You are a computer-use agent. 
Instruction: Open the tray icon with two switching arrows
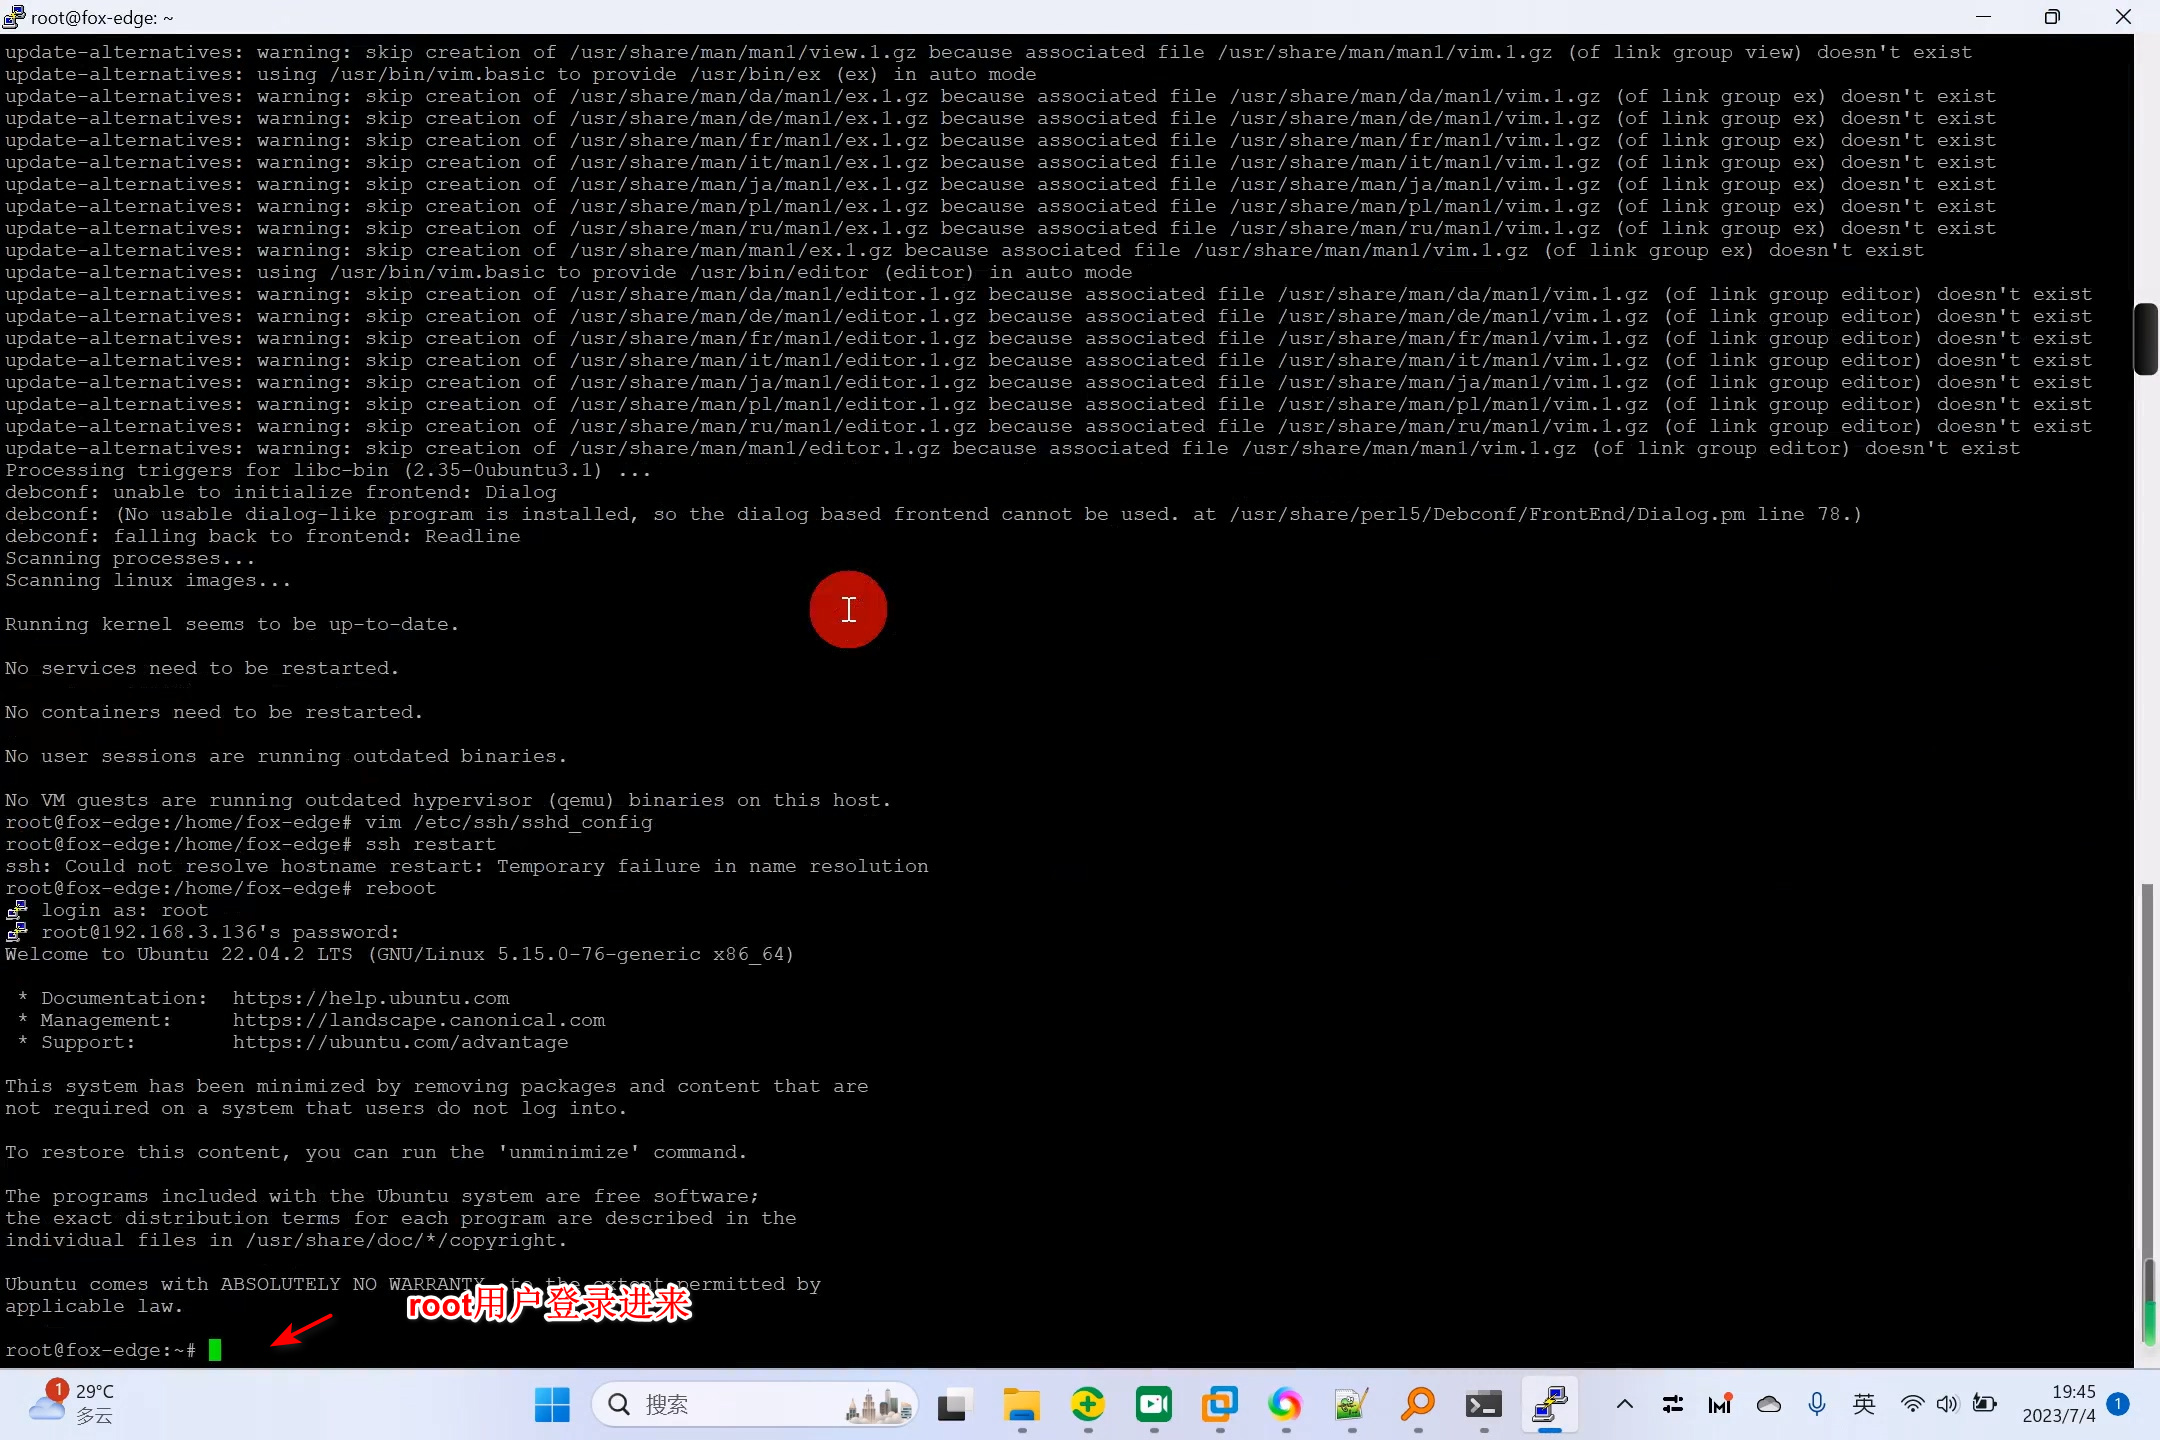(1673, 1405)
